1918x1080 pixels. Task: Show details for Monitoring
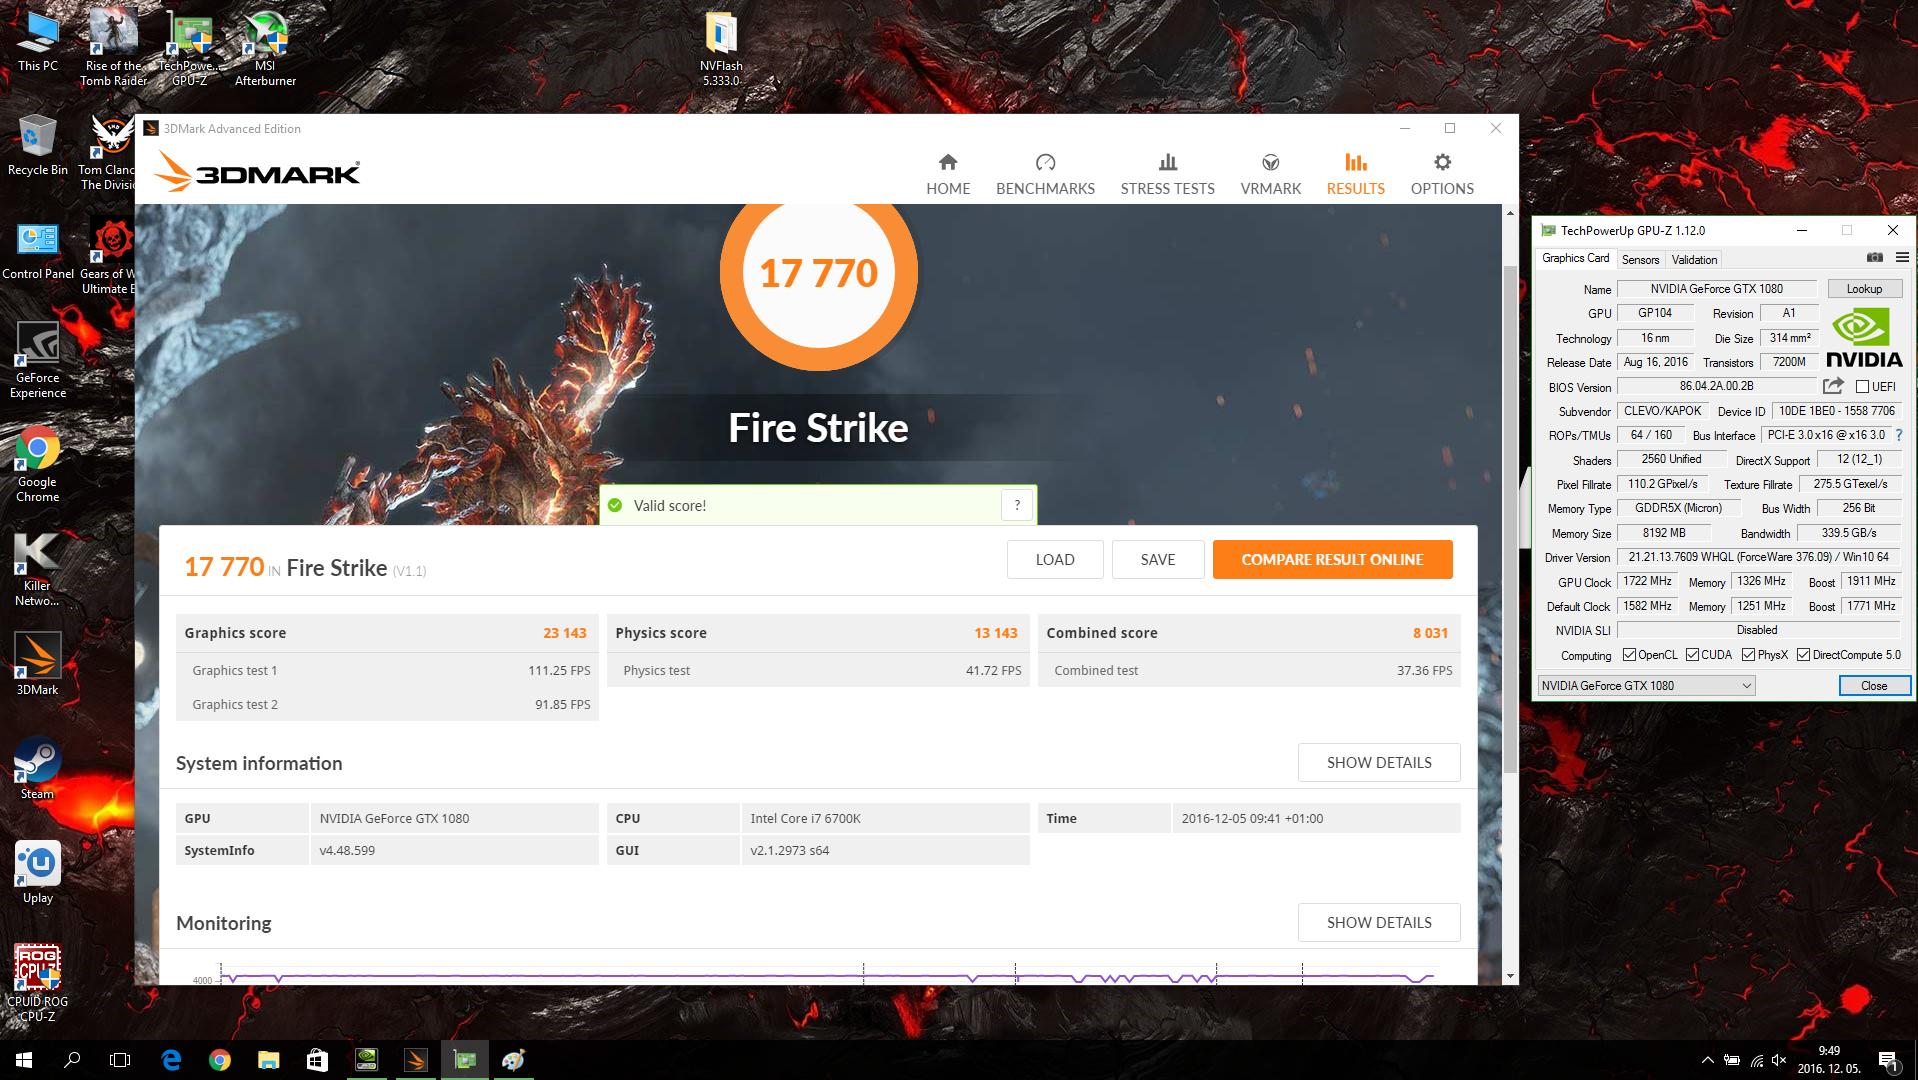1379,922
